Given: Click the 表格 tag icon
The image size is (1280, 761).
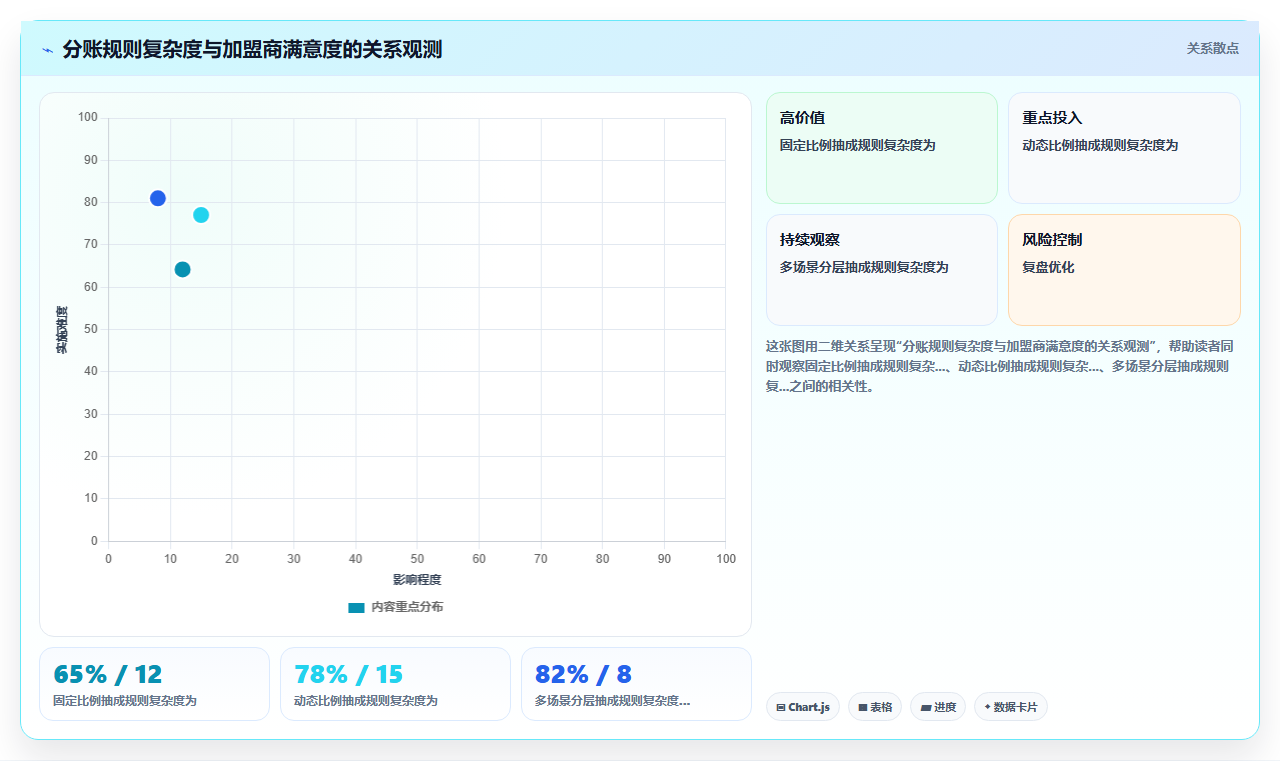Looking at the screenshot, I should [862, 708].
